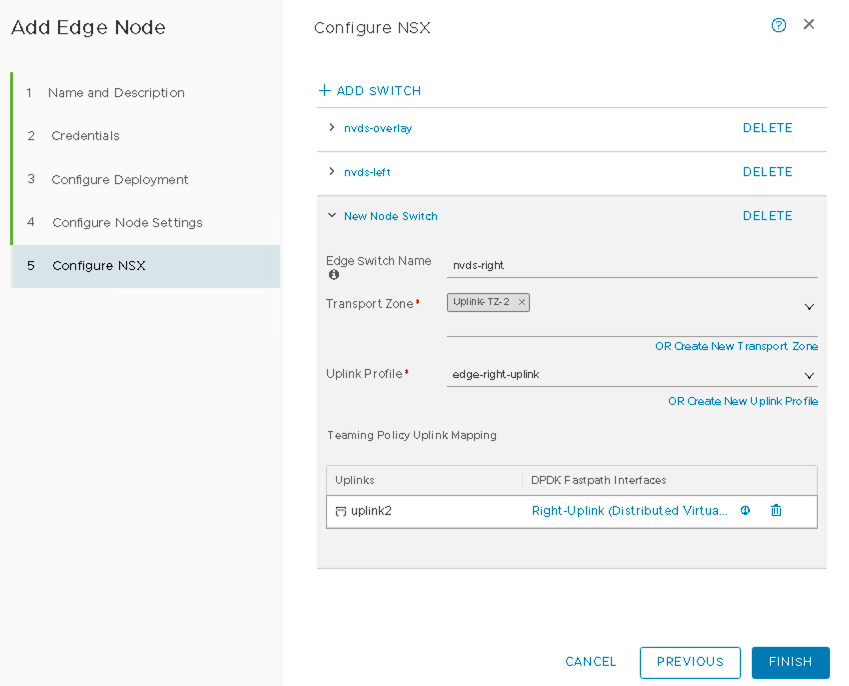
Task: Click the Edge Switch Name info icon
Action: click(333, 275)
